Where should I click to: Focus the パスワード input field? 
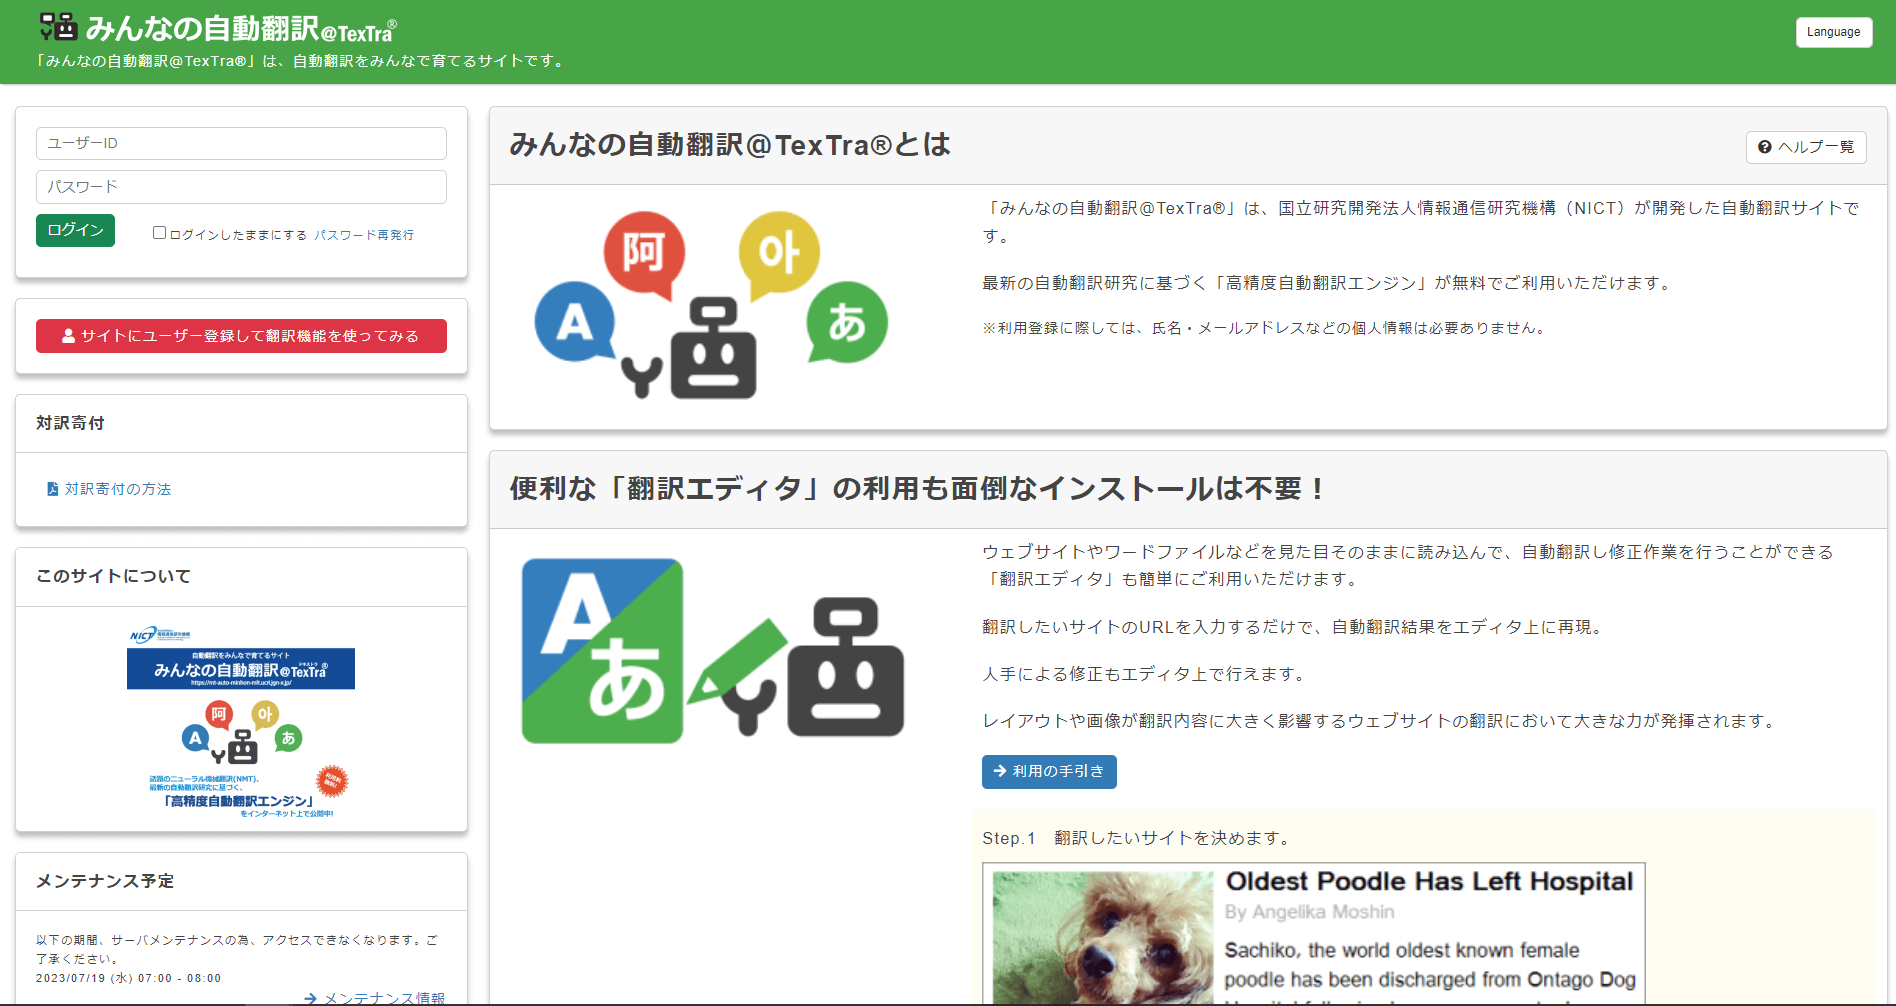tap(241, 187)
